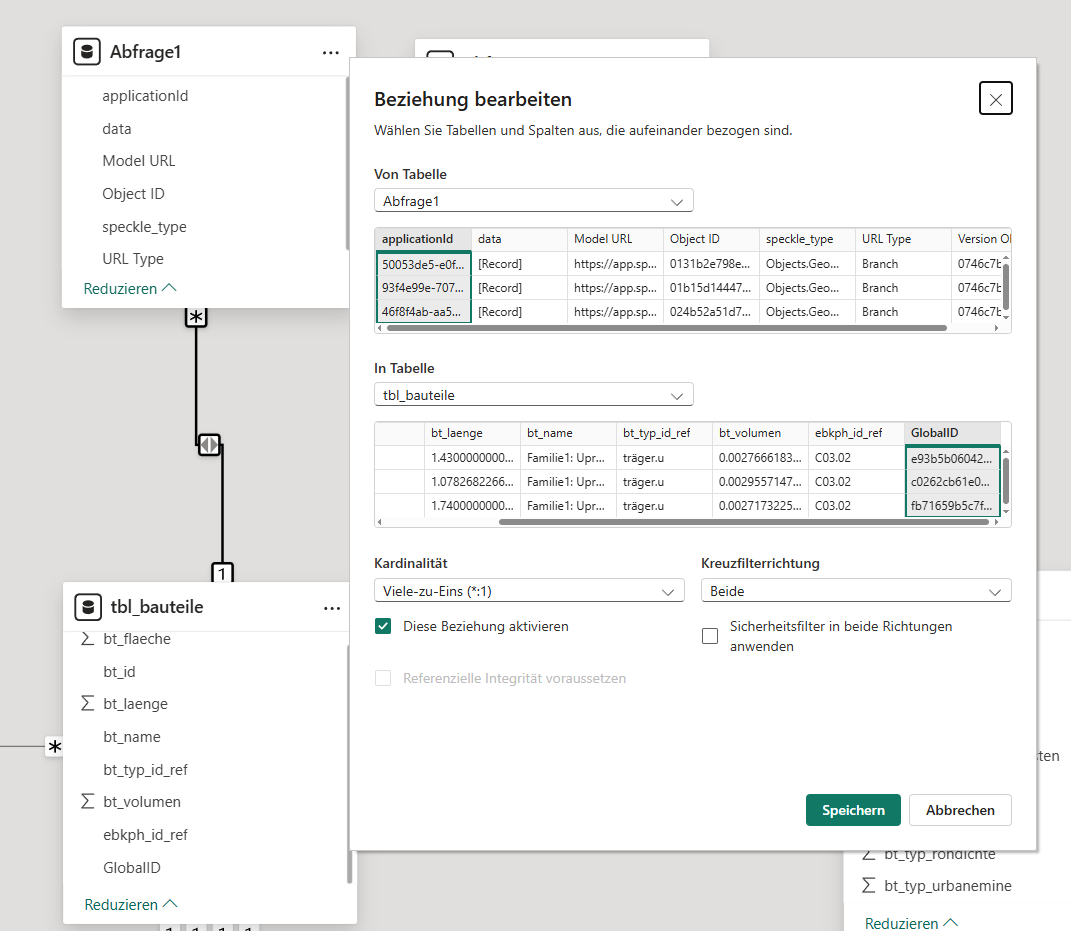Select the URL Type column header in the preview
The height and width of the screenshot is (931, 1071).
tap(903, 239)
